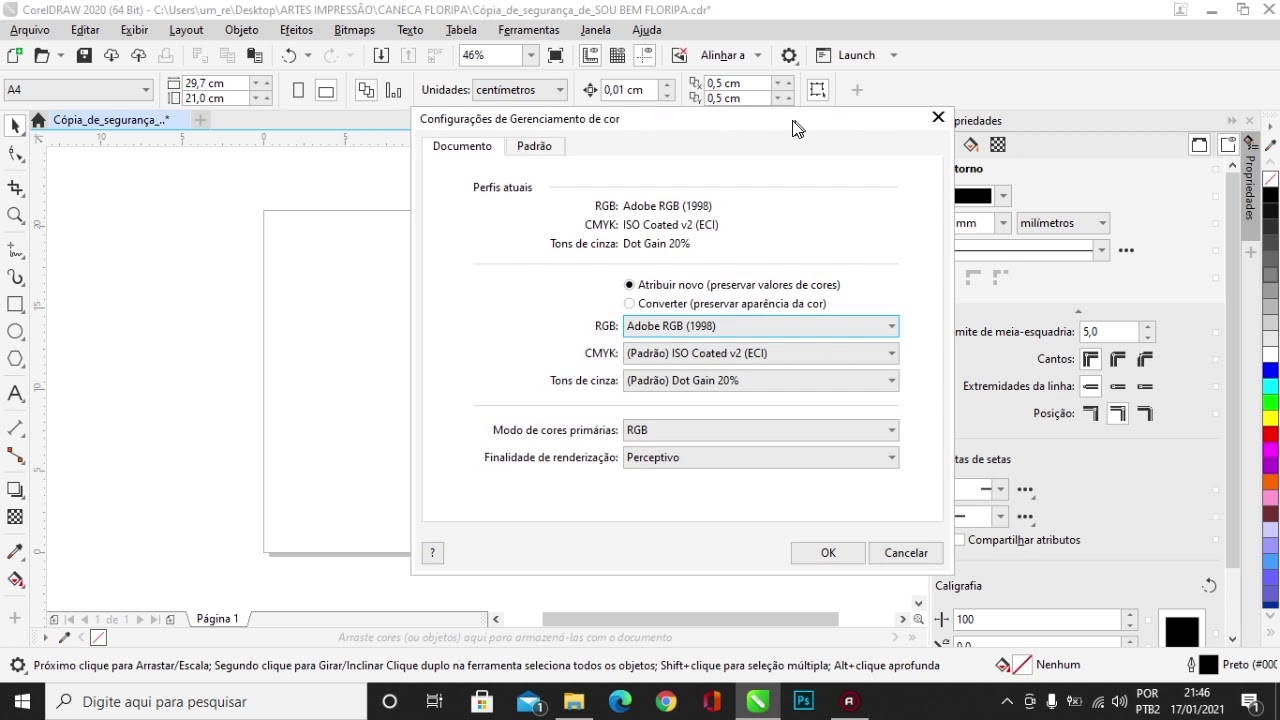Open the Ferramentas menu
Screen dimensions: 1280x720
[x=529, y=30]
